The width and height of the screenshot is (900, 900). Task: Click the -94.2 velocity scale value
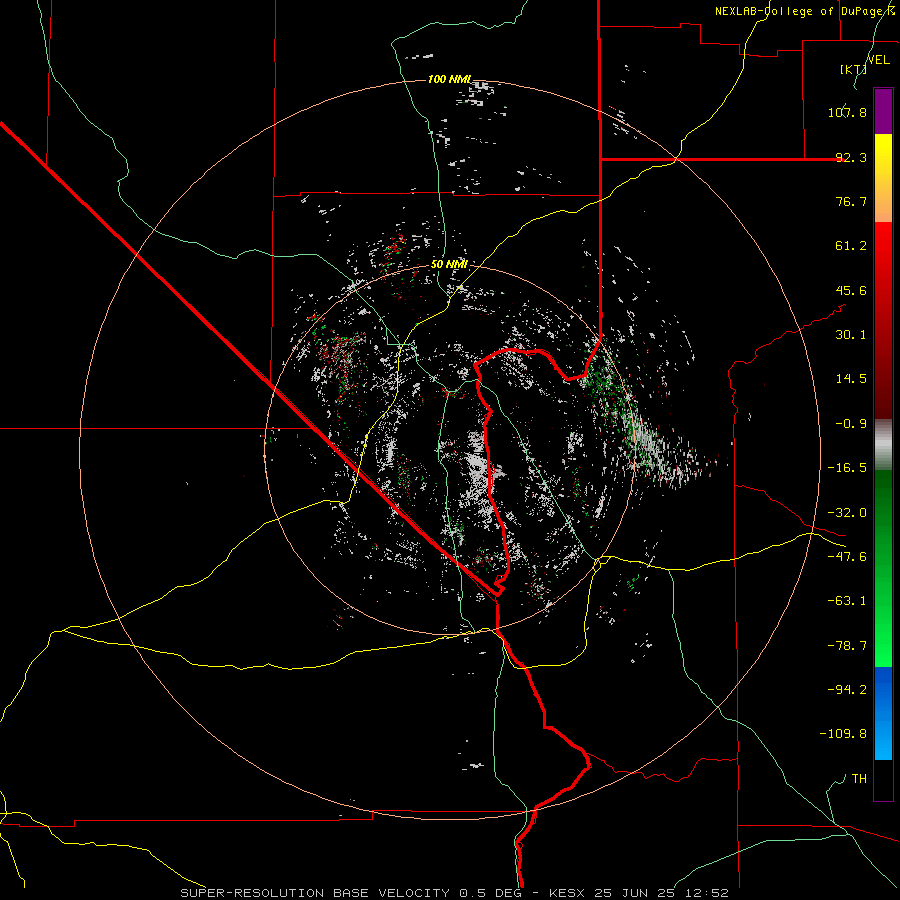pyautogui.click(x=847, y=690)
